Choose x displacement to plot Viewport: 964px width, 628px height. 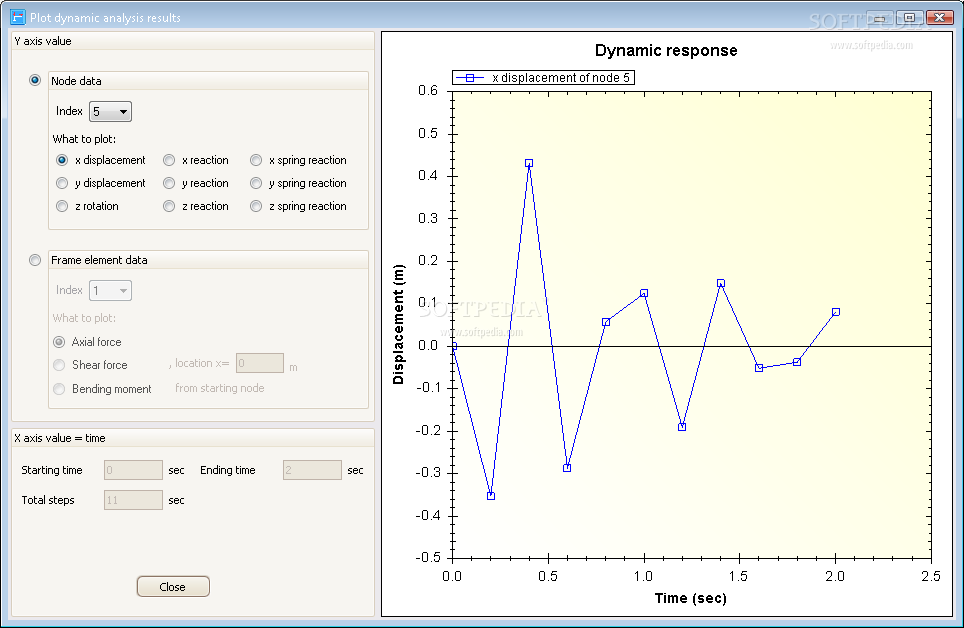pos(61,160)
